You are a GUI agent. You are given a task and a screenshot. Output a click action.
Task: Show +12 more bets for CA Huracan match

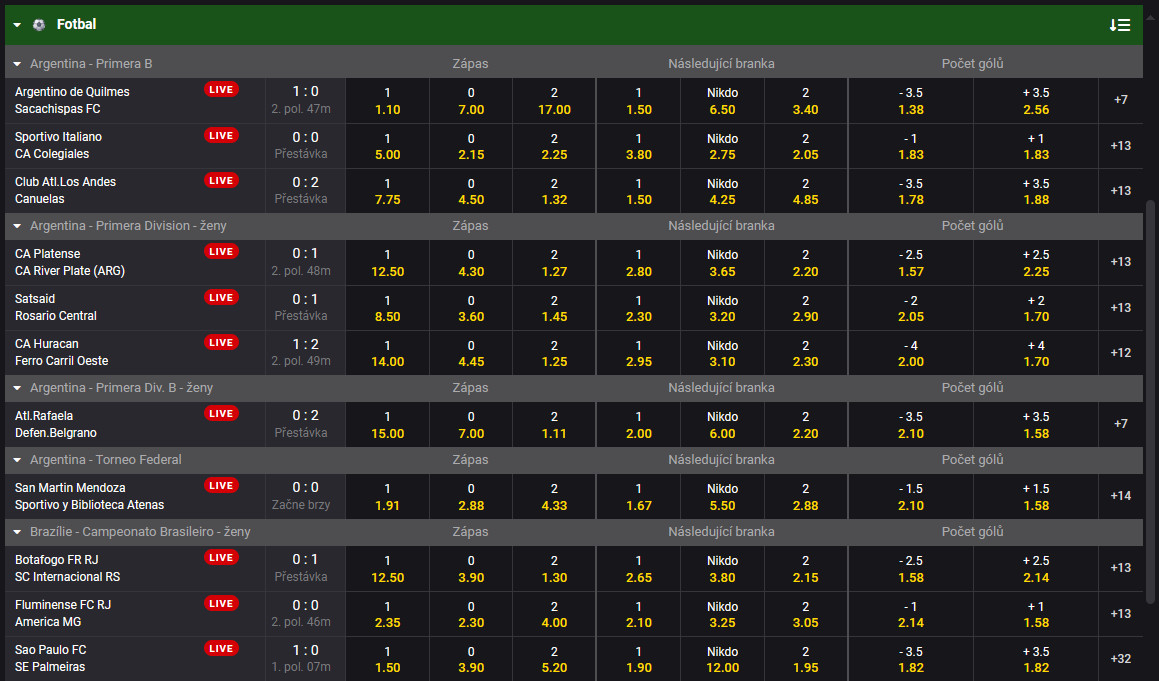[1121, 353]
